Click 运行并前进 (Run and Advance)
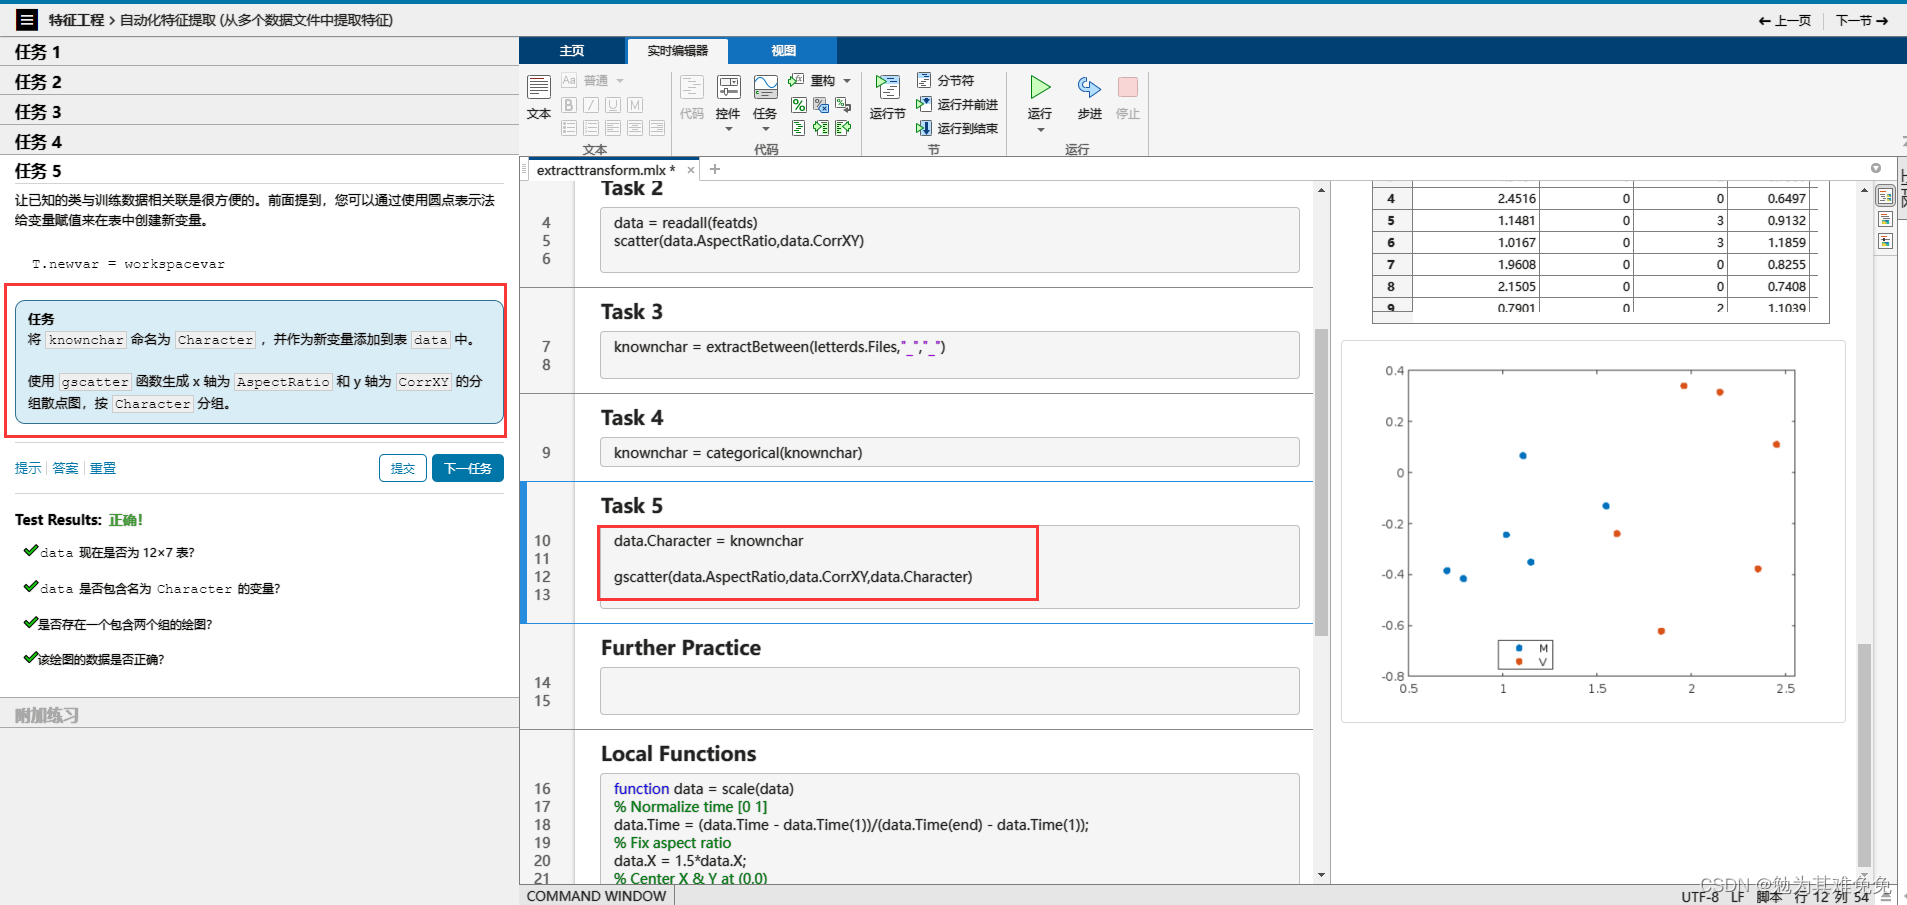This screenshot has width=1907, height=905. click(x=957, y=104)
